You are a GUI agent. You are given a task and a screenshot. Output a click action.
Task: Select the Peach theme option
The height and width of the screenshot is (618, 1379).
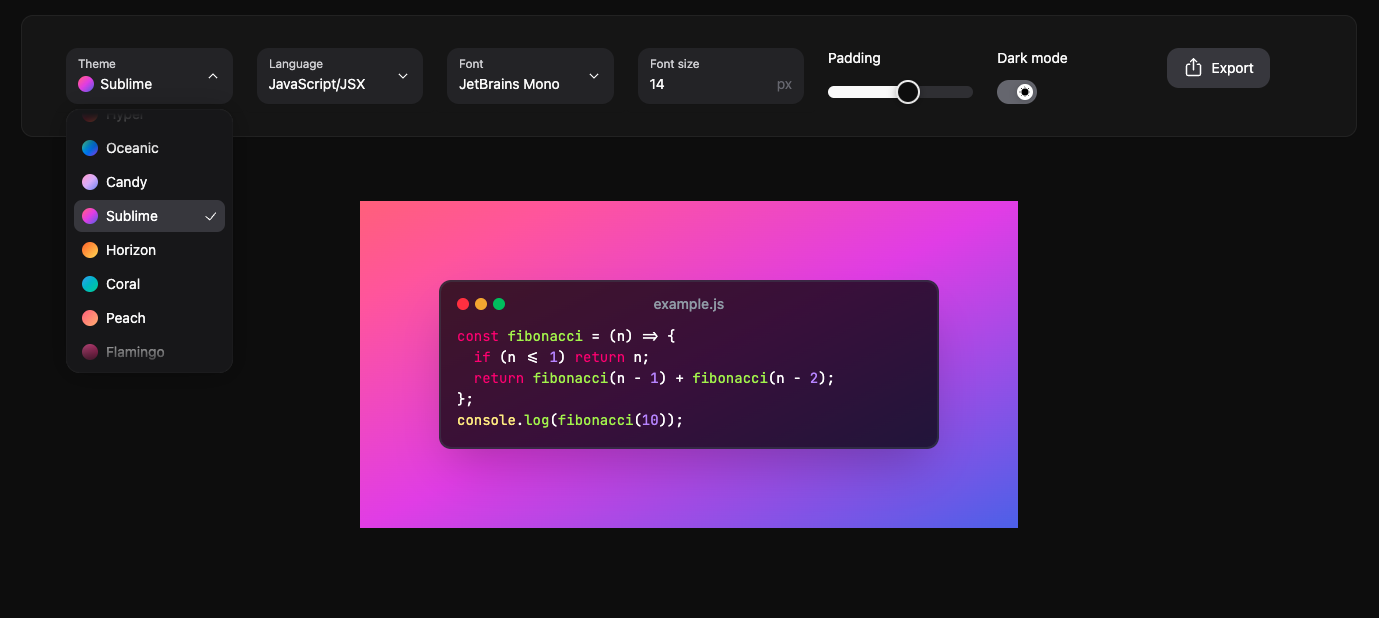[149, 318]
